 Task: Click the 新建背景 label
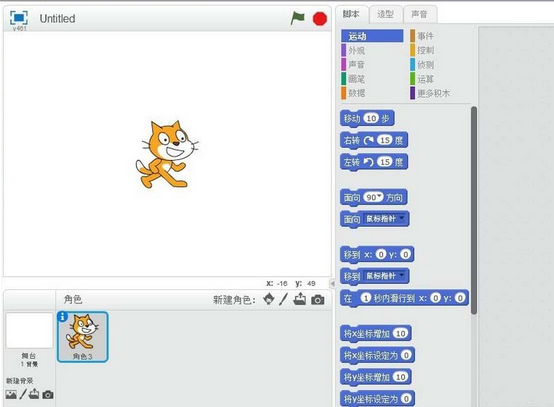tap(19, 381)
